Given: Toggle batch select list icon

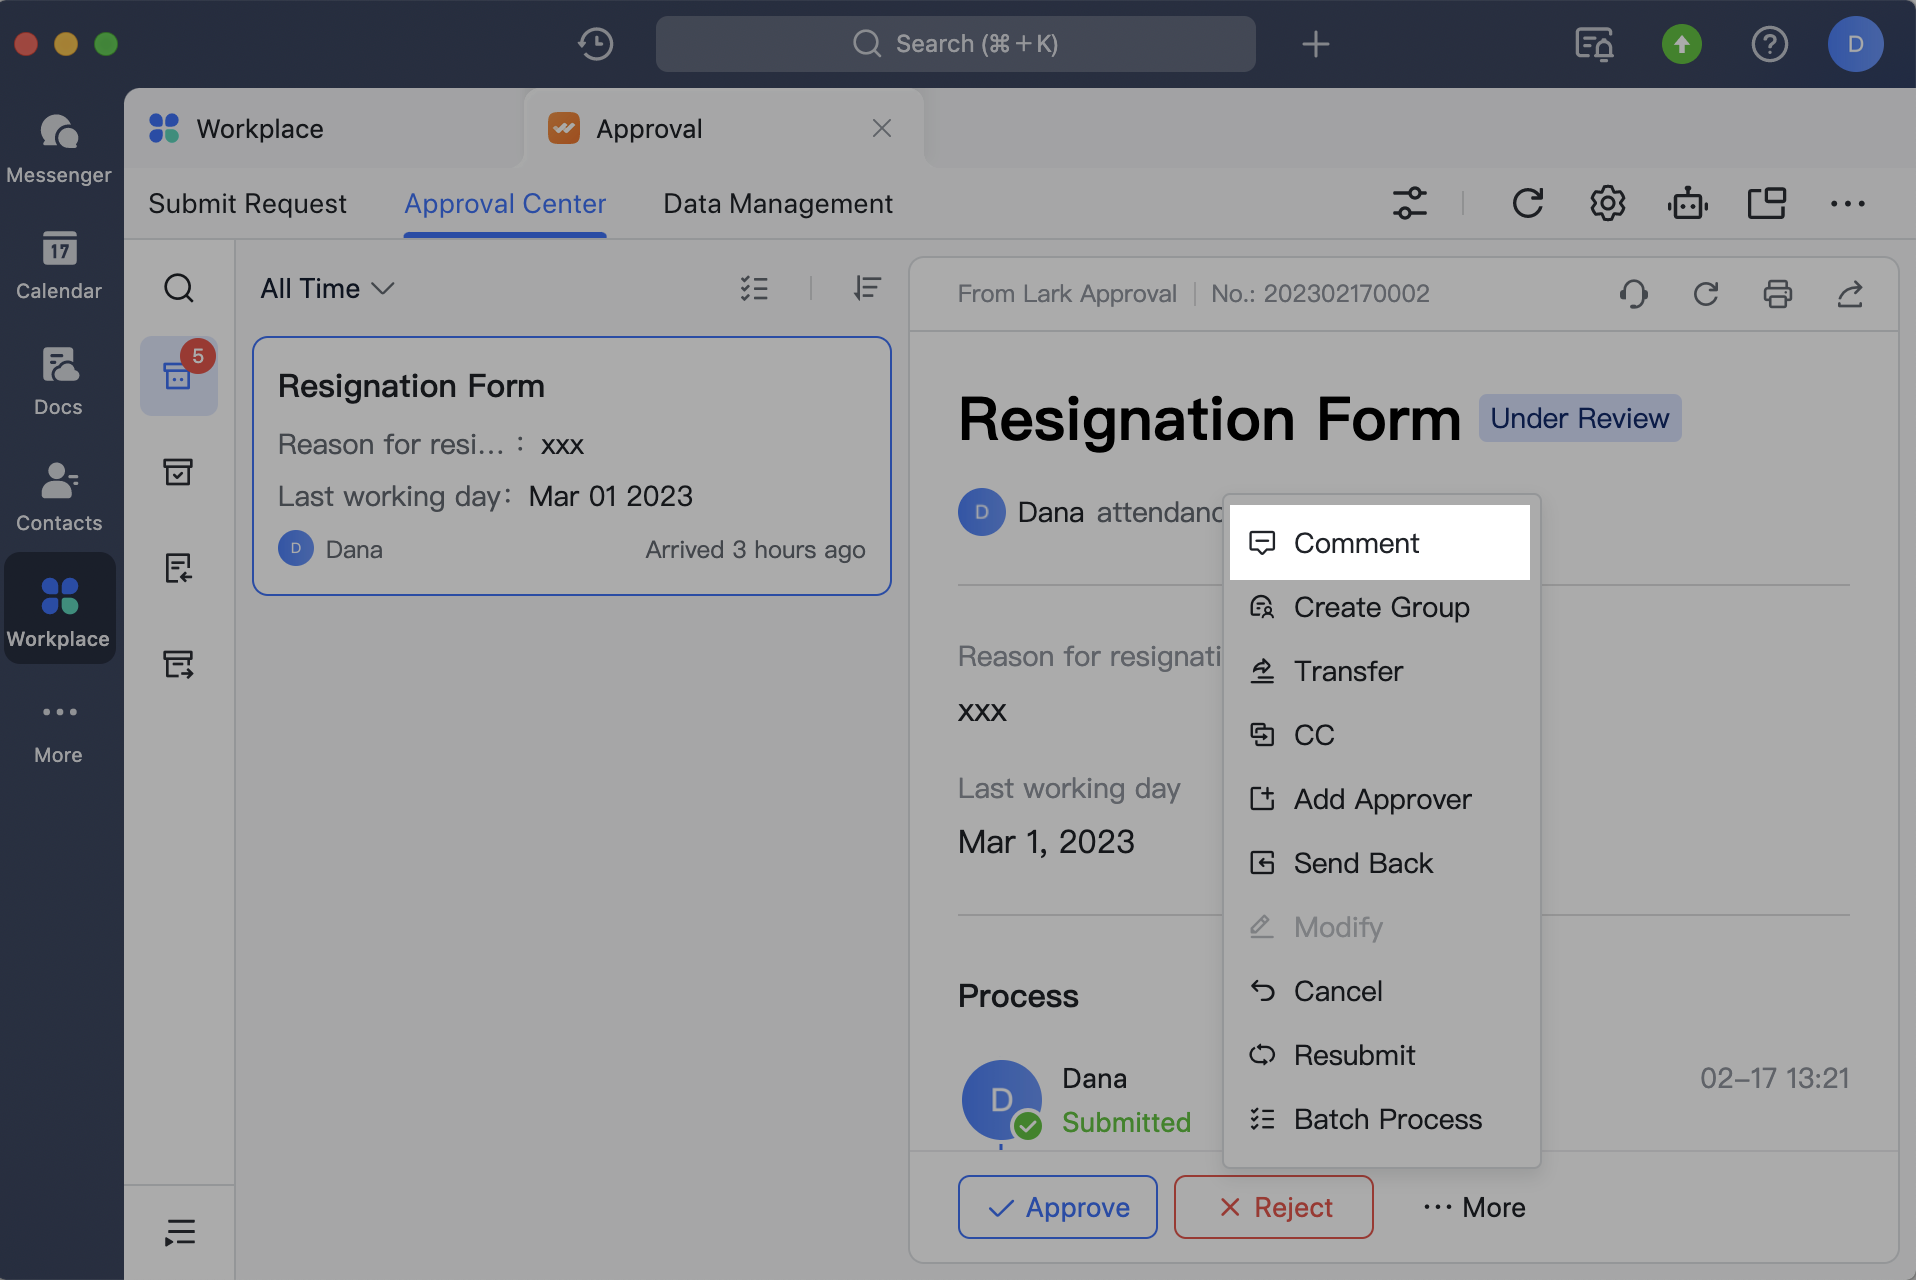Looking at the screenshot, I should tap(754, 289).
